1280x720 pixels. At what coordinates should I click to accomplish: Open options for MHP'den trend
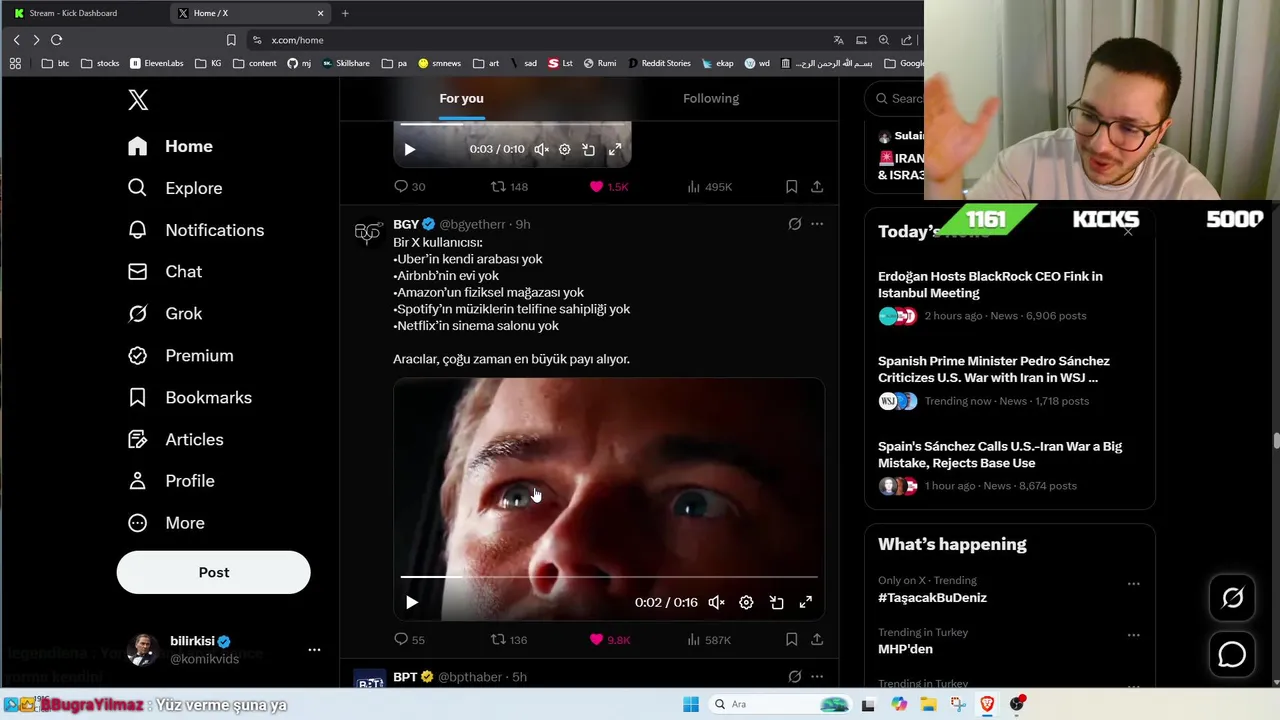[1133, 635]
